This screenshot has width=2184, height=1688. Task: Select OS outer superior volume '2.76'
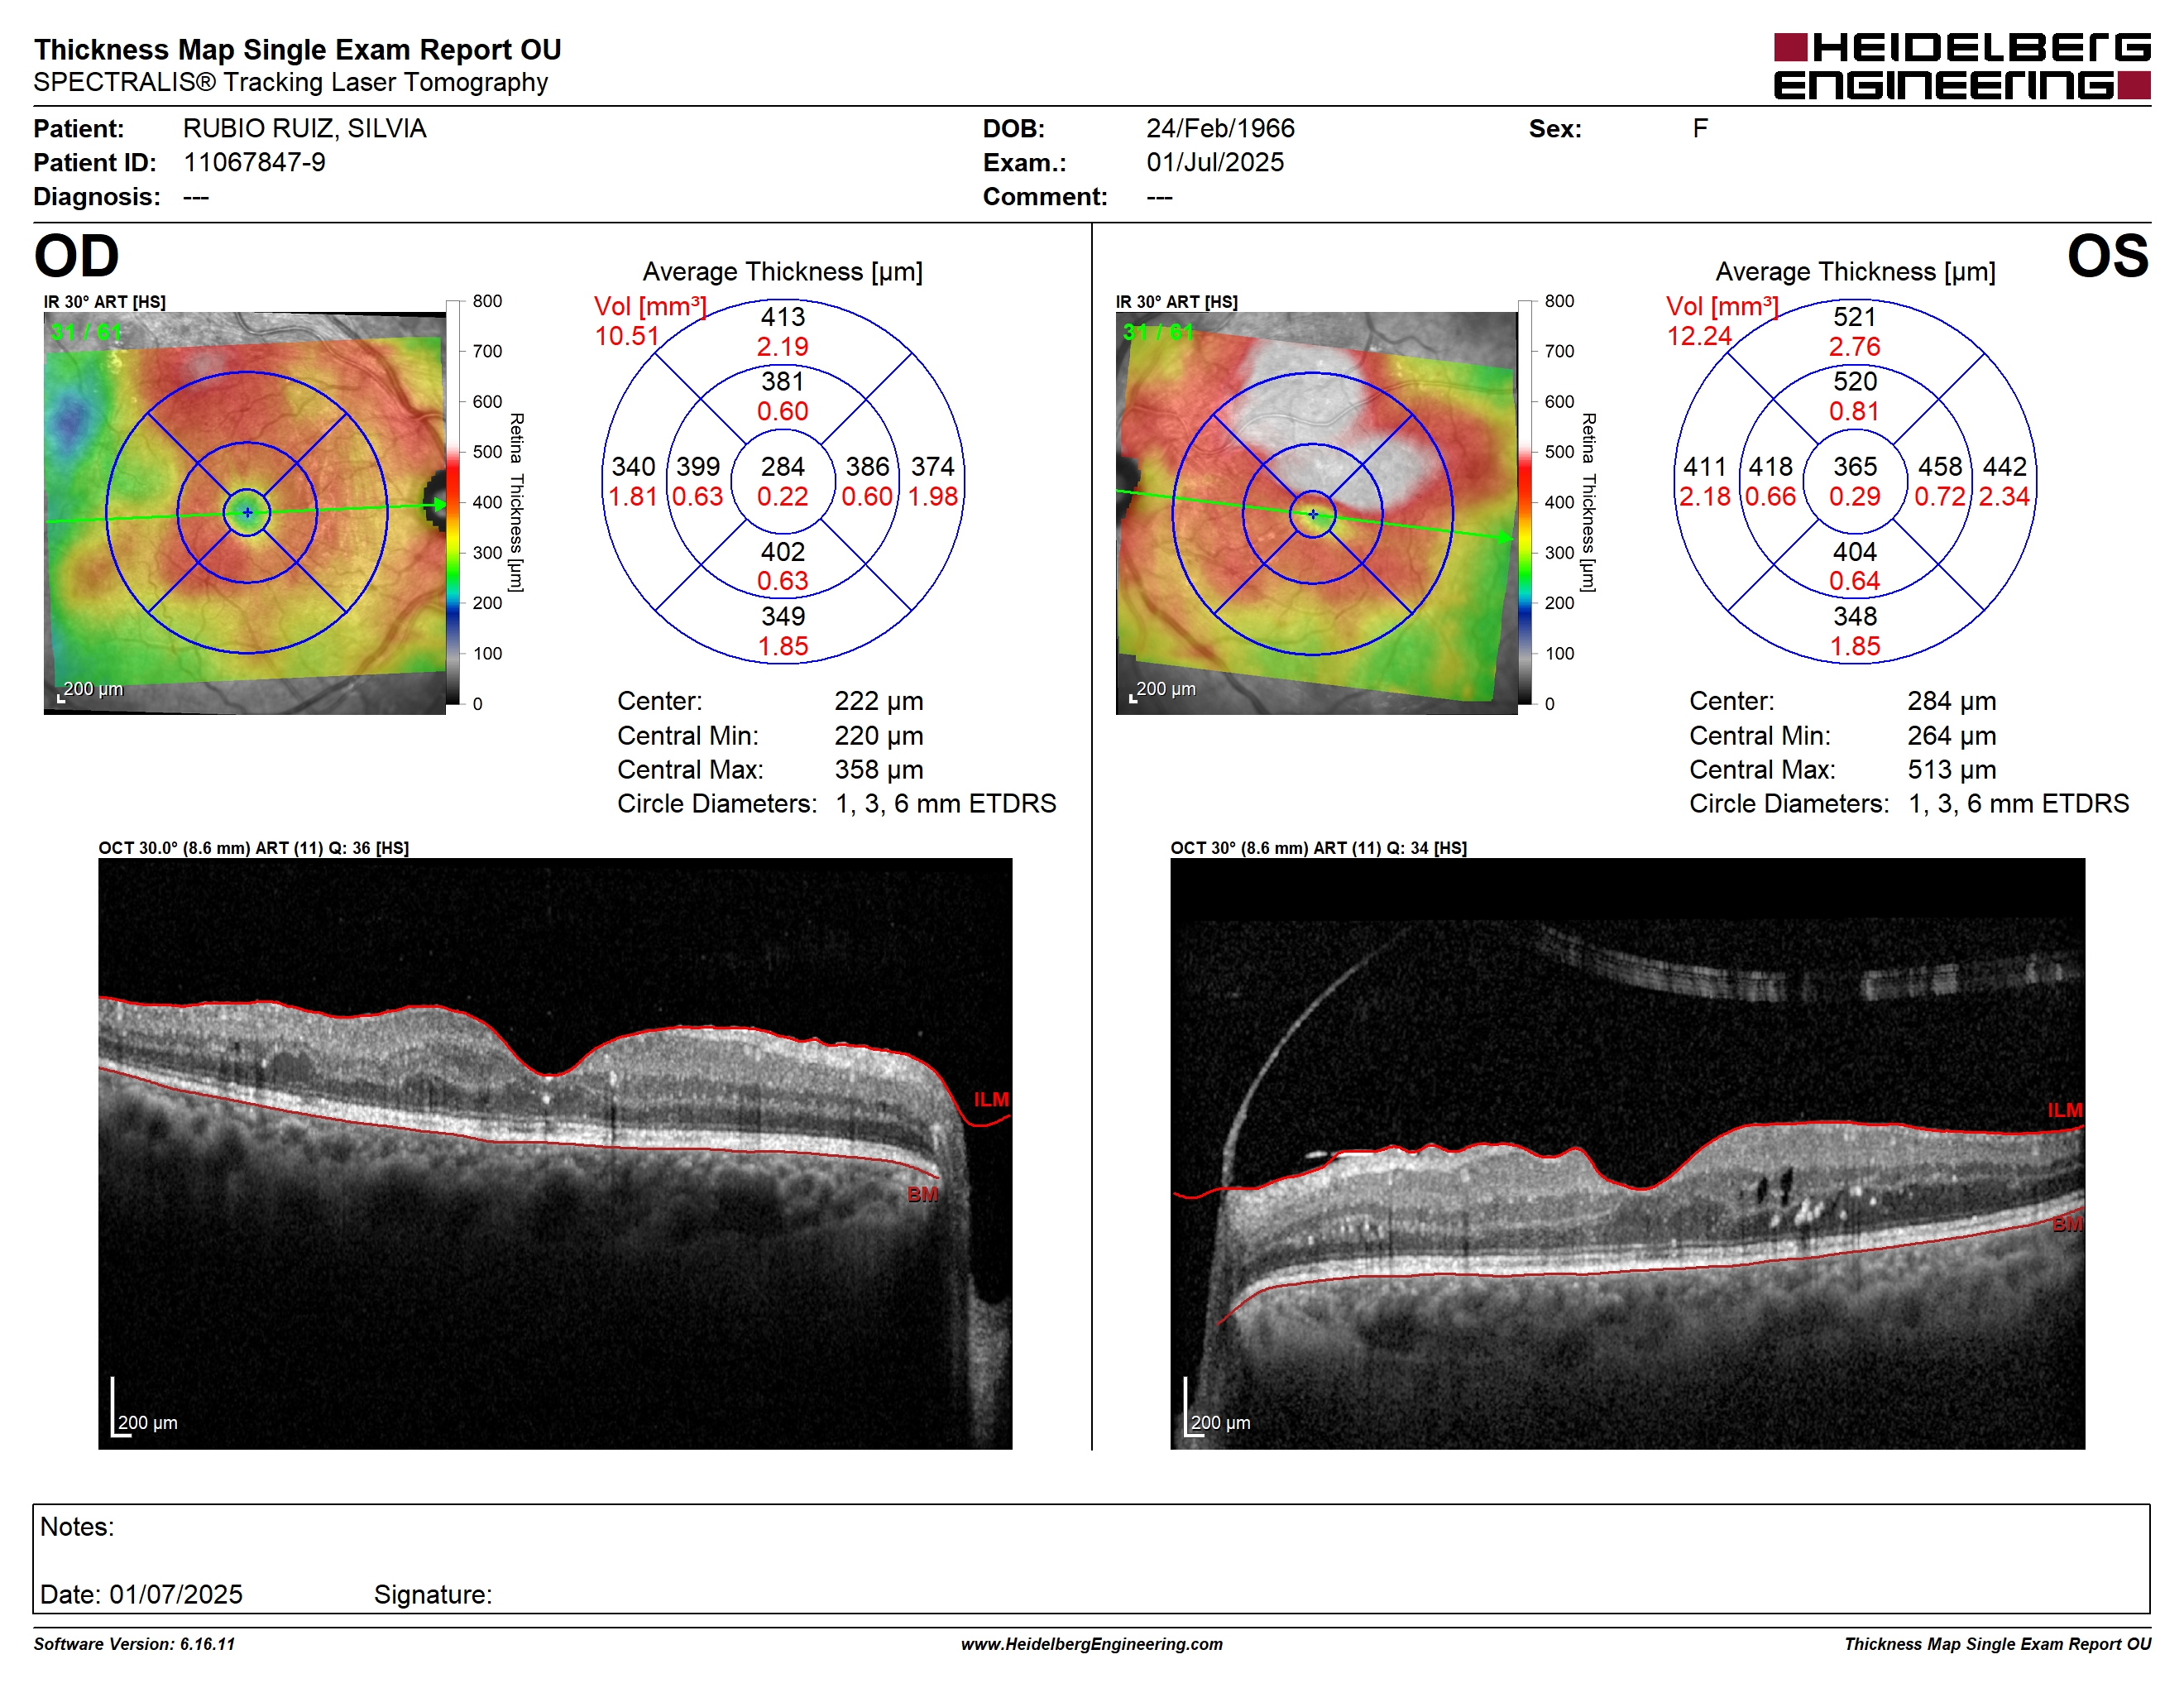point(1855,347)
